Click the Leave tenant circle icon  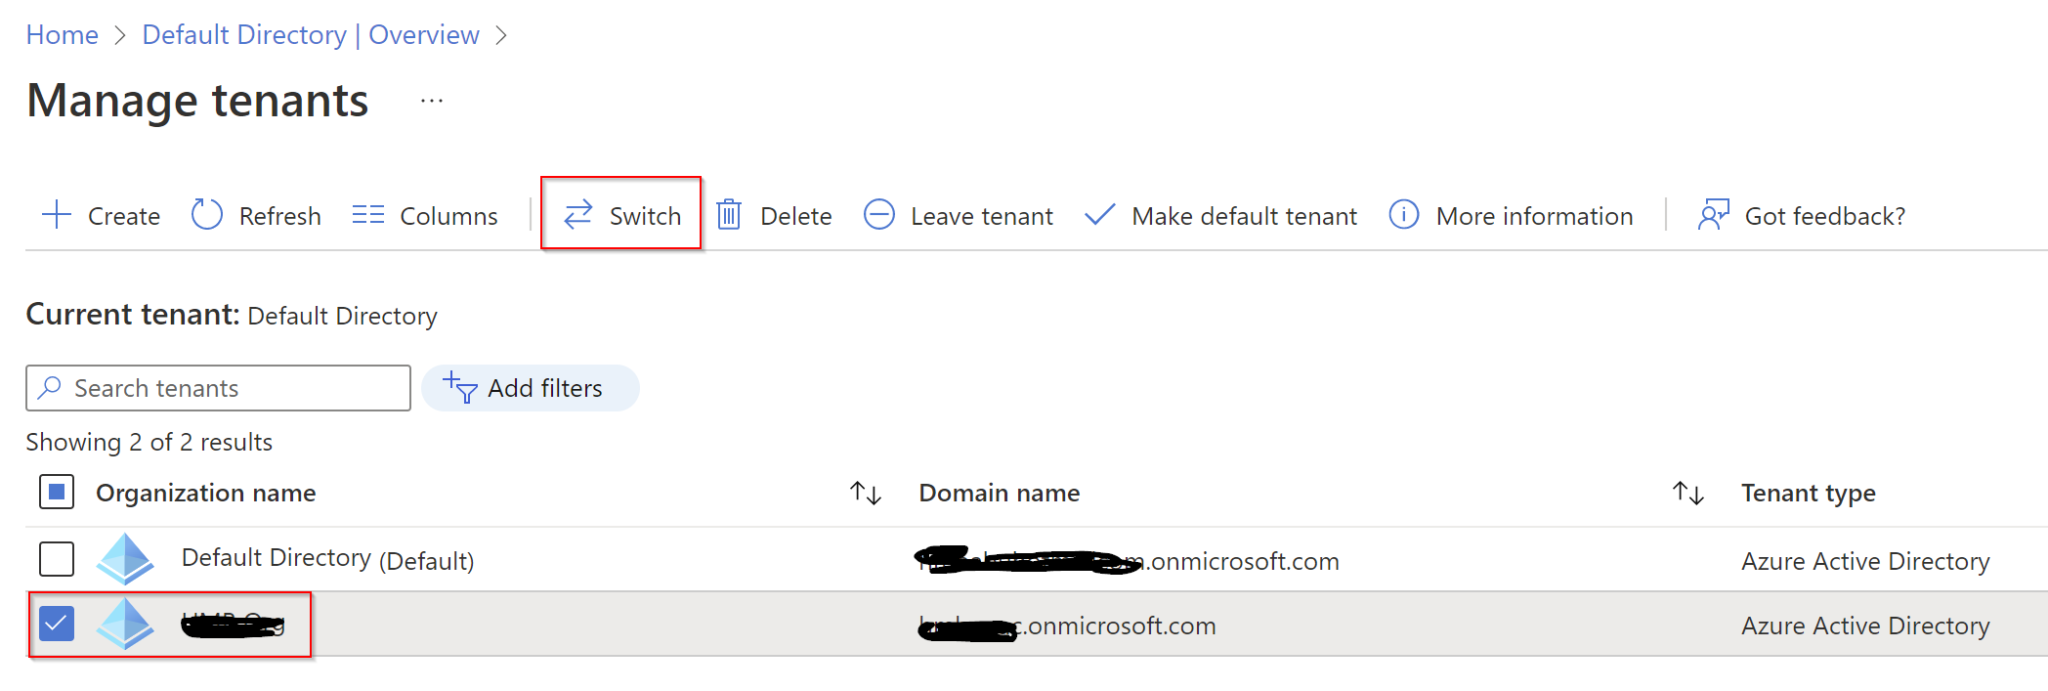point(879,215)
